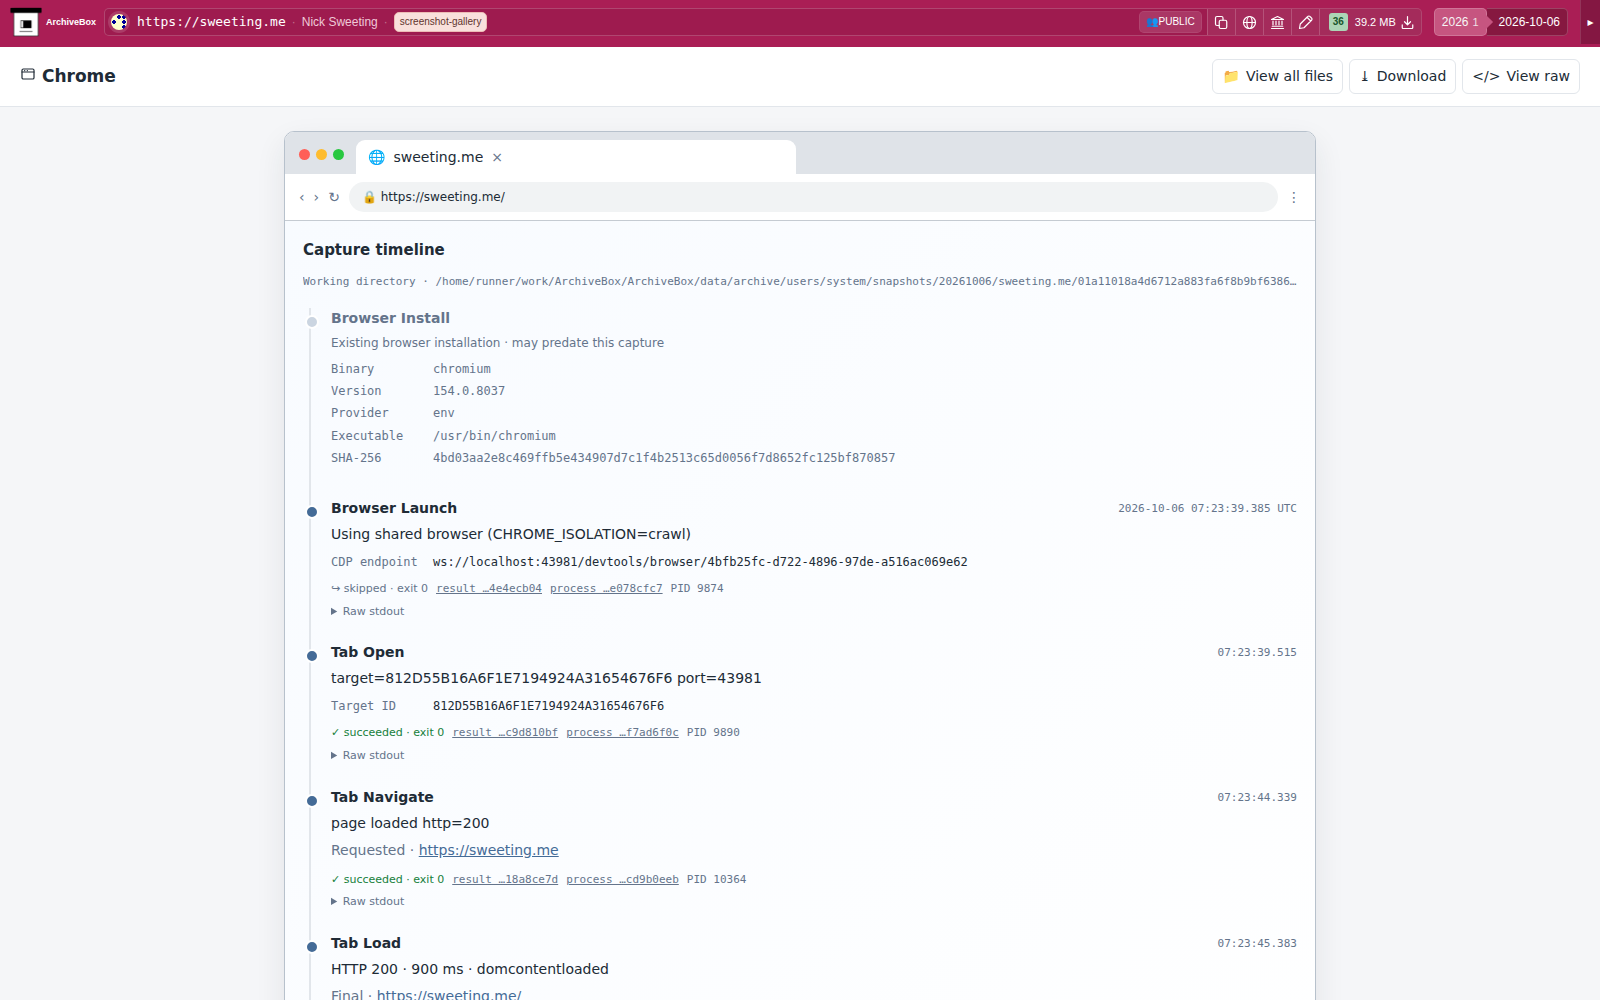Expand Raw stdout under Tab Navigate
The height and width of the screenshot is (1000, 1600).
[x=368, y=901]
